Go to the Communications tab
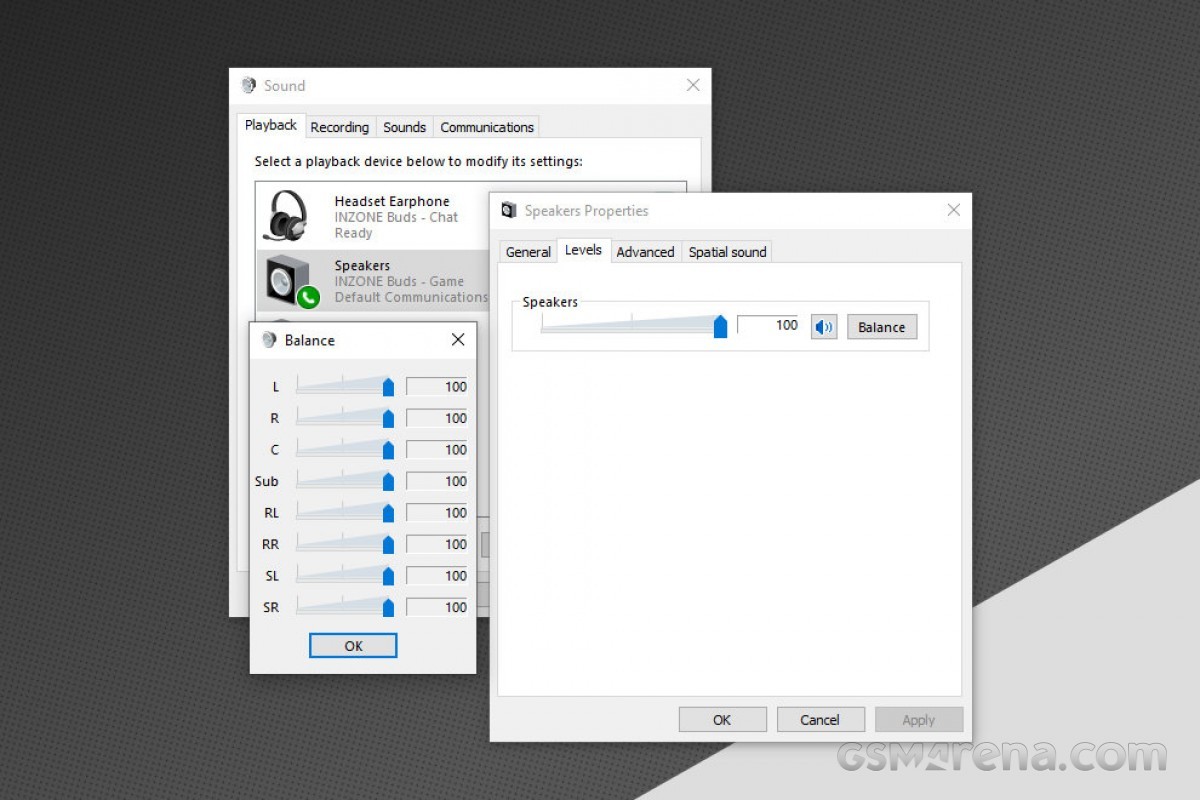Viewport: 1200px width, 800px height. (x=487, y=127)
